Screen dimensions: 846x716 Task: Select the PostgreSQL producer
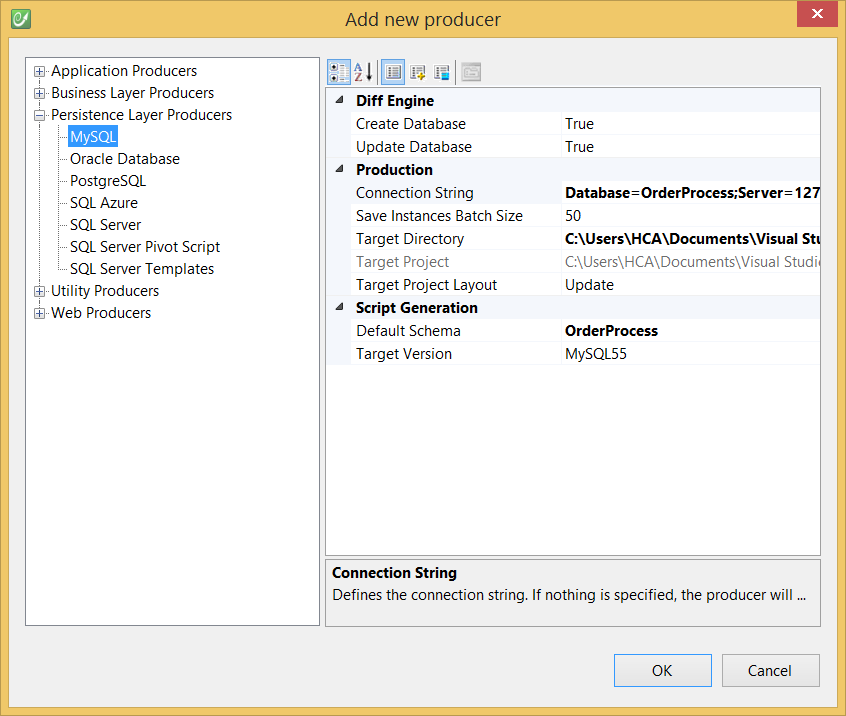coord(107,181)
